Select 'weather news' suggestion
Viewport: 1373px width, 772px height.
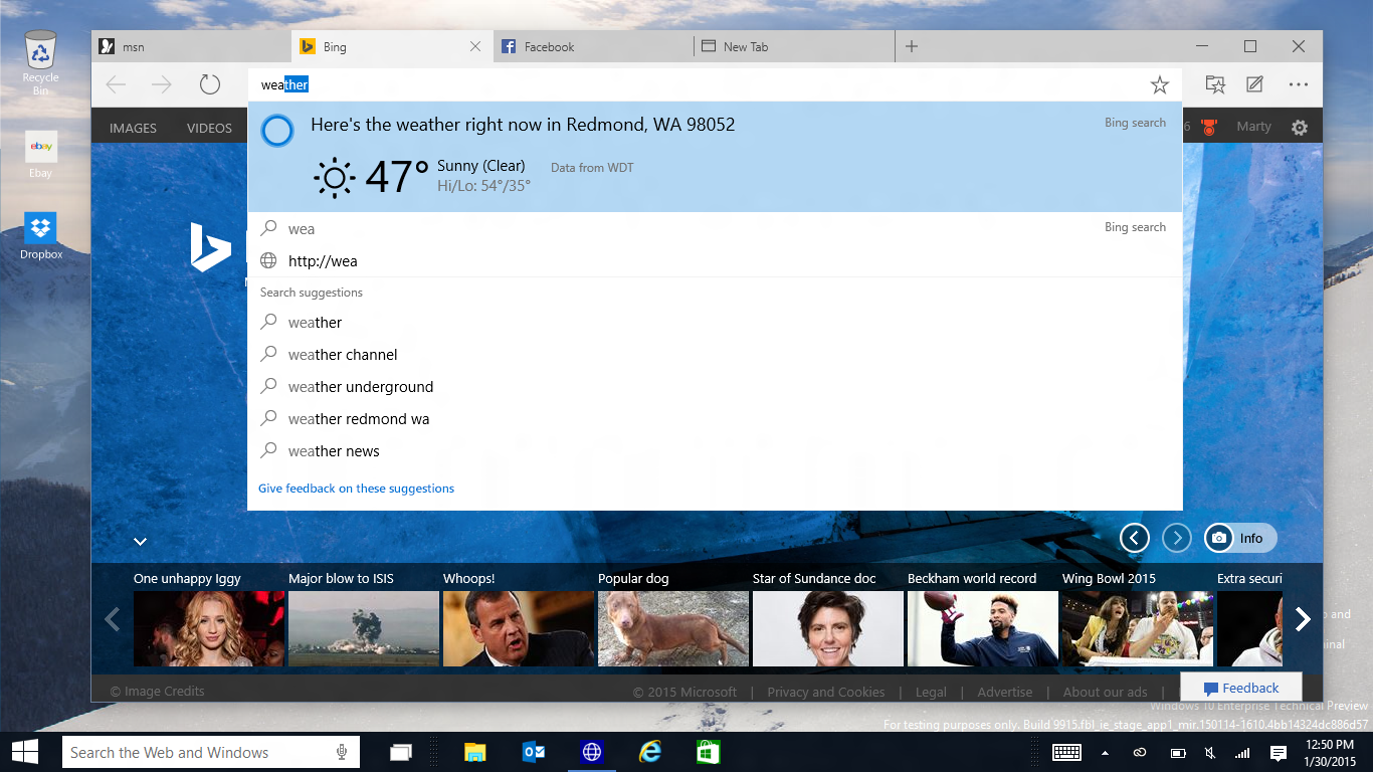(x=715, y=450)
